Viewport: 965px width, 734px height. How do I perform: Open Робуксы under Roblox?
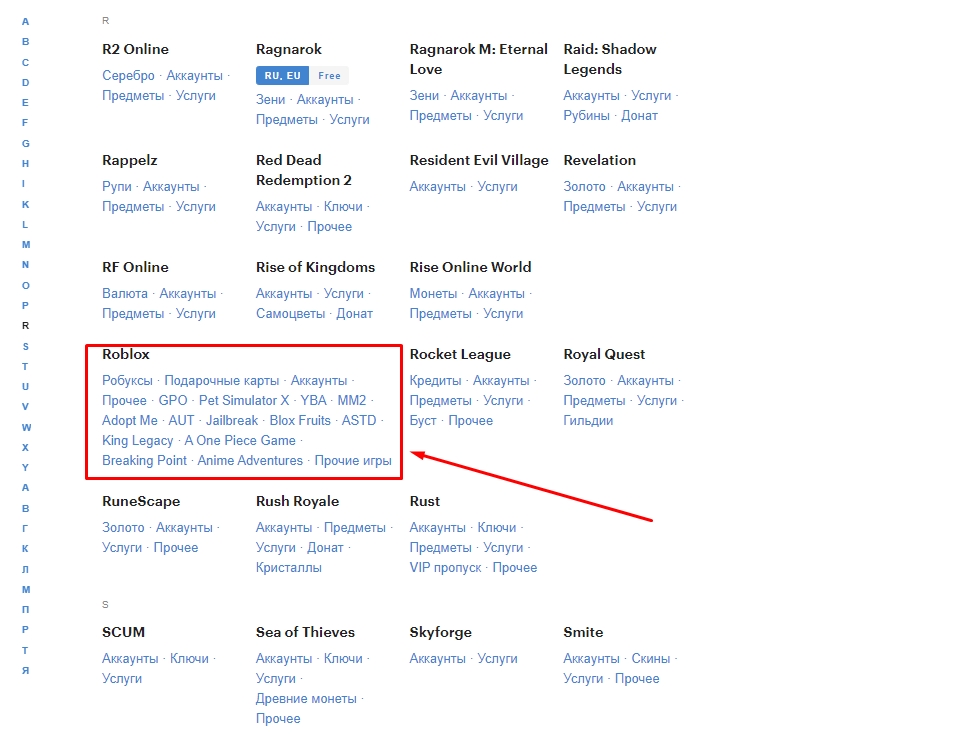point(127,380)
